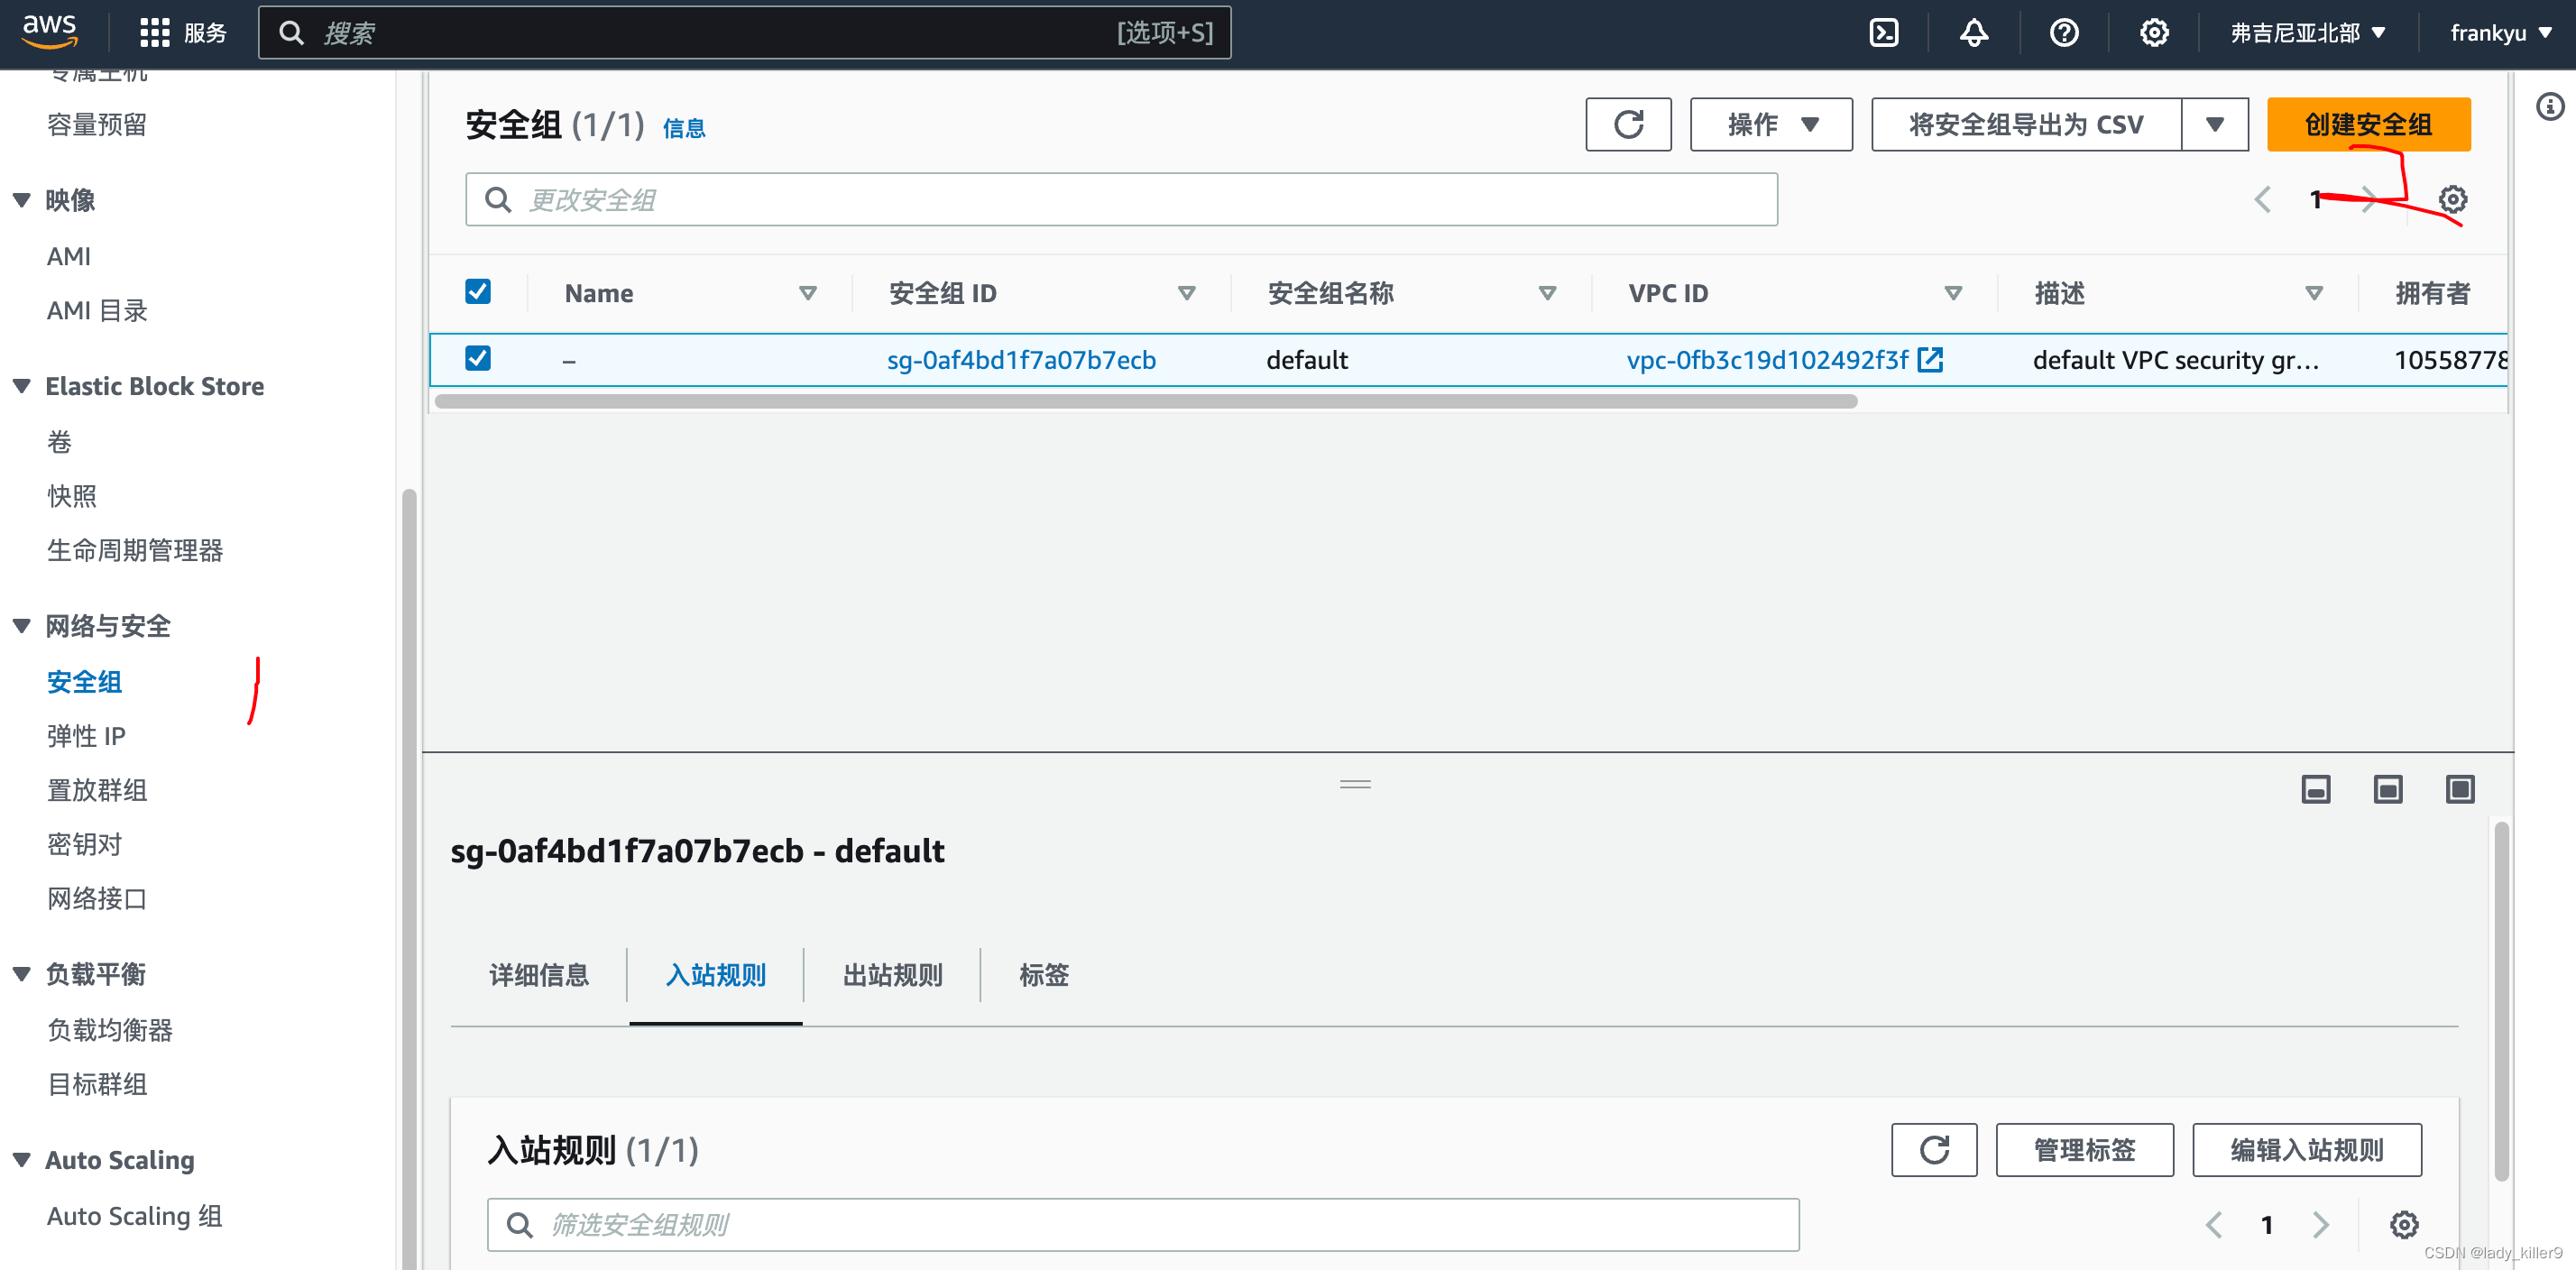
Task: Click the search magnifier in top bar
Action: (291, 33)
